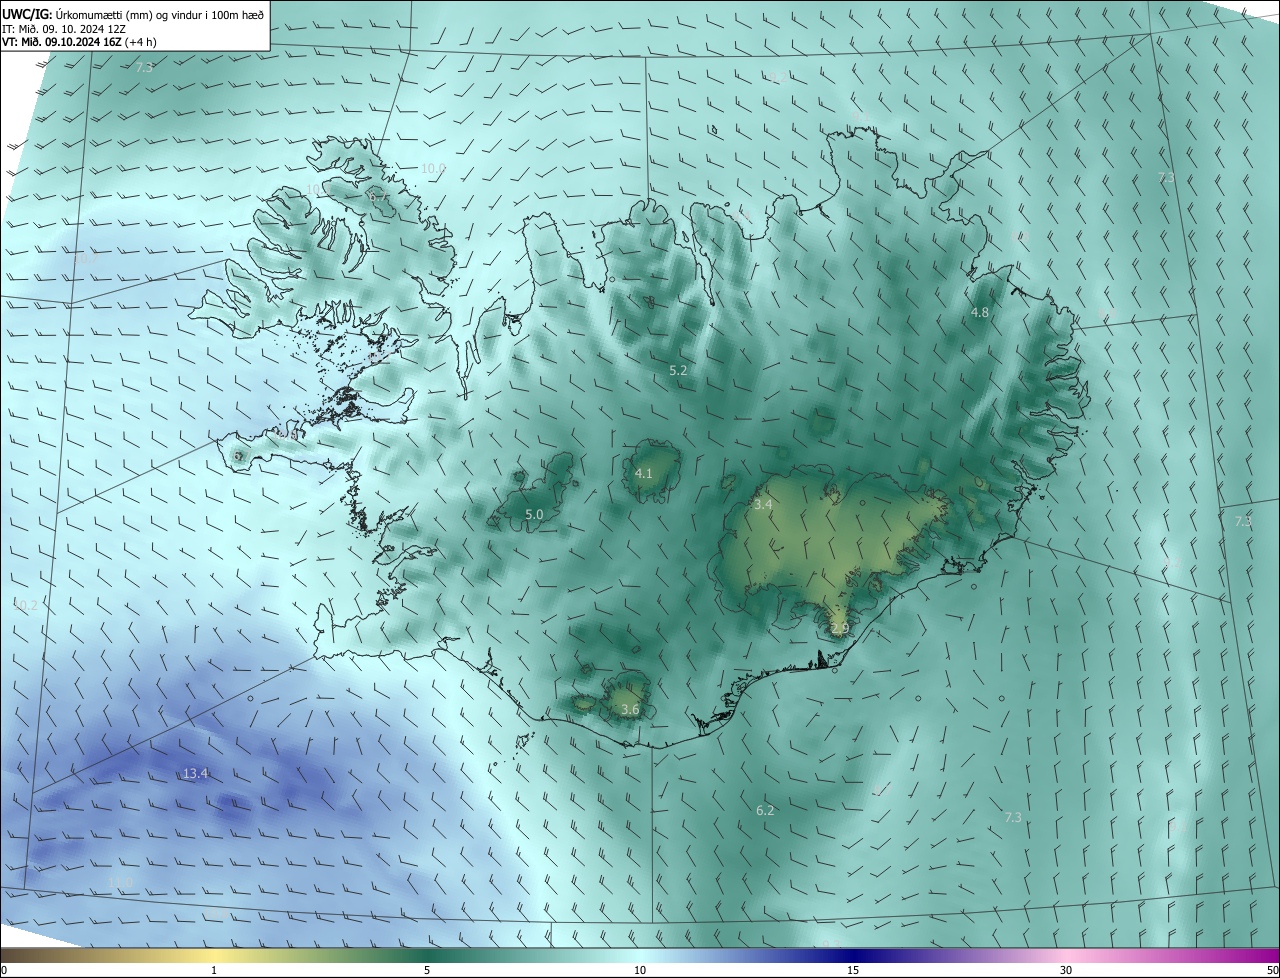Viewport: 1280px width, 978px height.
Task: Click the '0' tick label on the color scale
Action: click(4, 970)
